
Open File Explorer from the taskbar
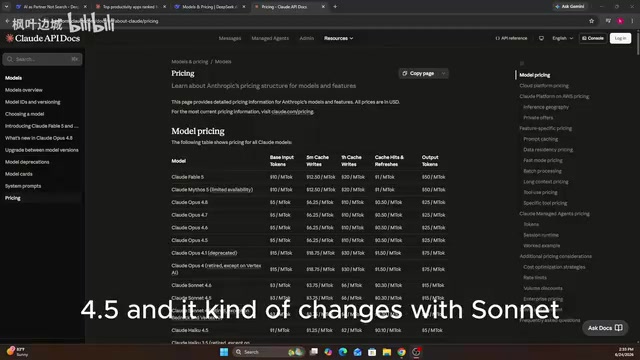[387, 352]
